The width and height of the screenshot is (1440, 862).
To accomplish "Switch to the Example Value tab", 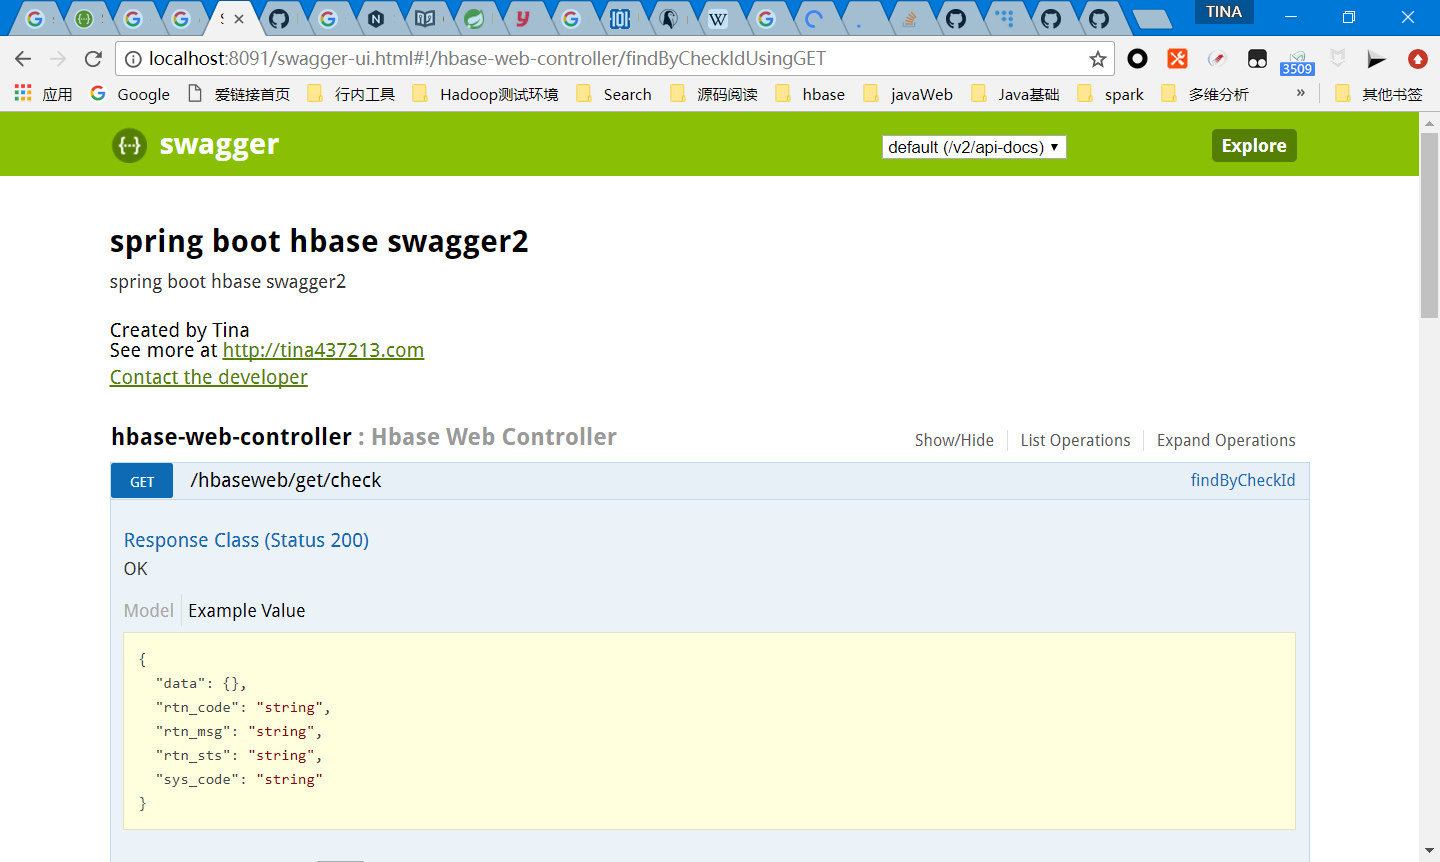I will pyautogui.click(x=247, y=610).
